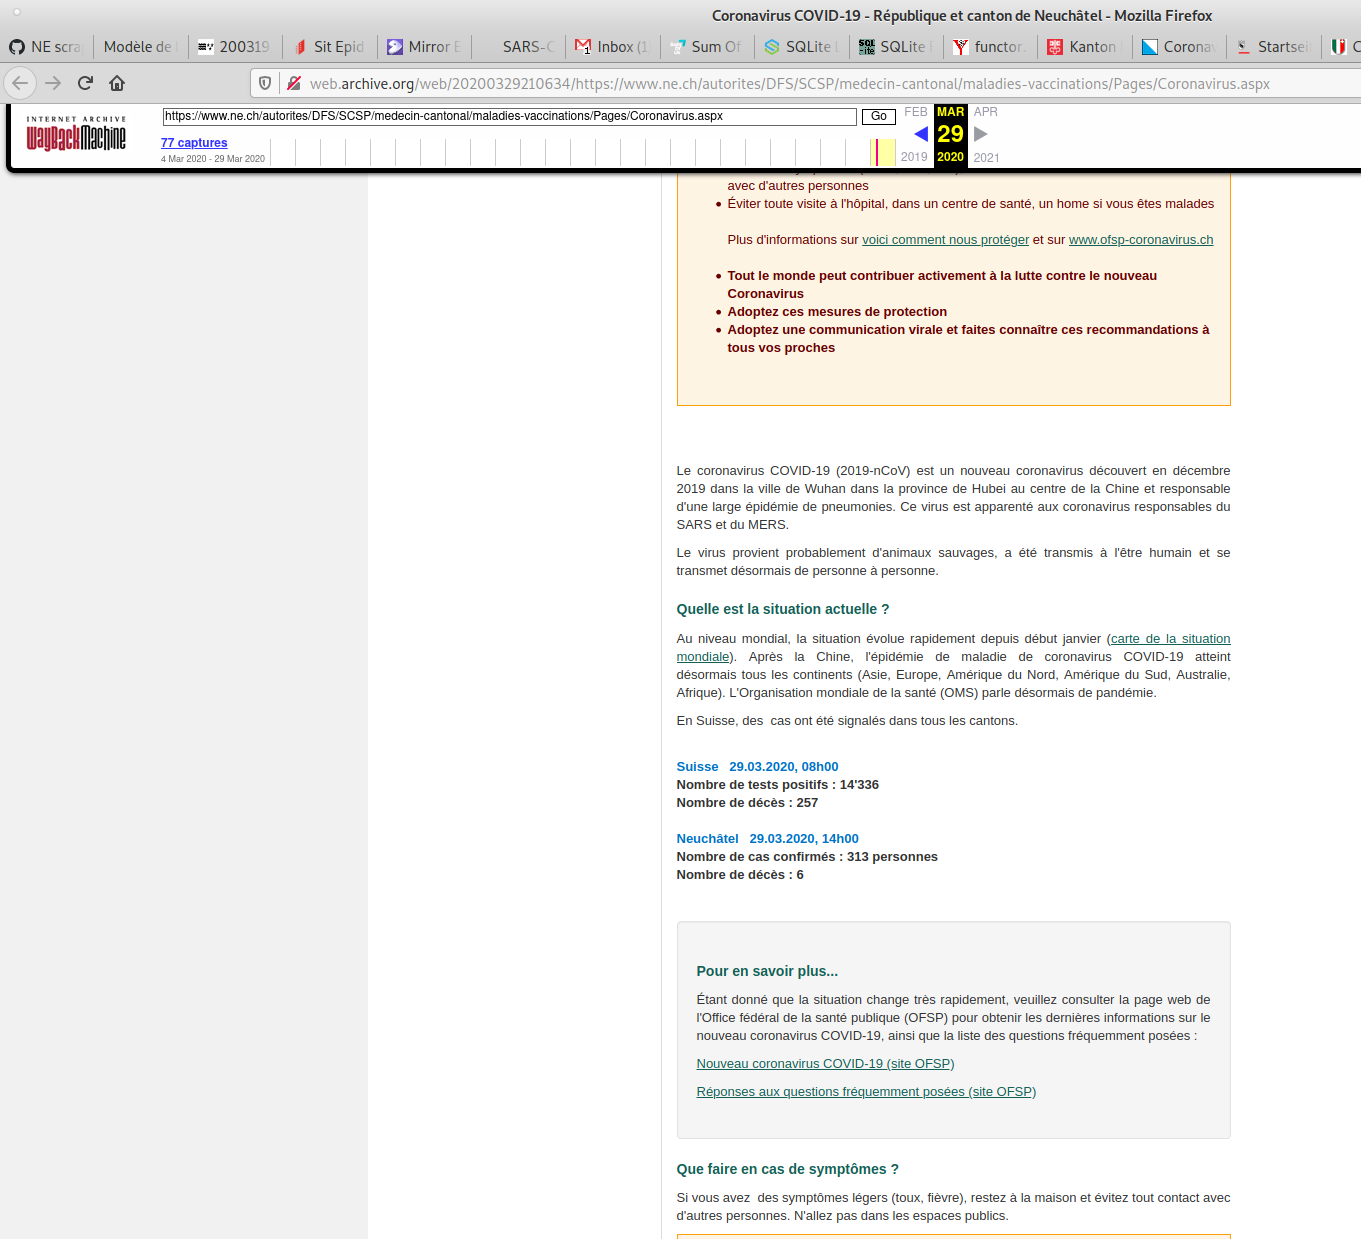Open 'Nouveau coronavirus COVID-19 (site OFSP)' link

click(x=825, y=1064)
